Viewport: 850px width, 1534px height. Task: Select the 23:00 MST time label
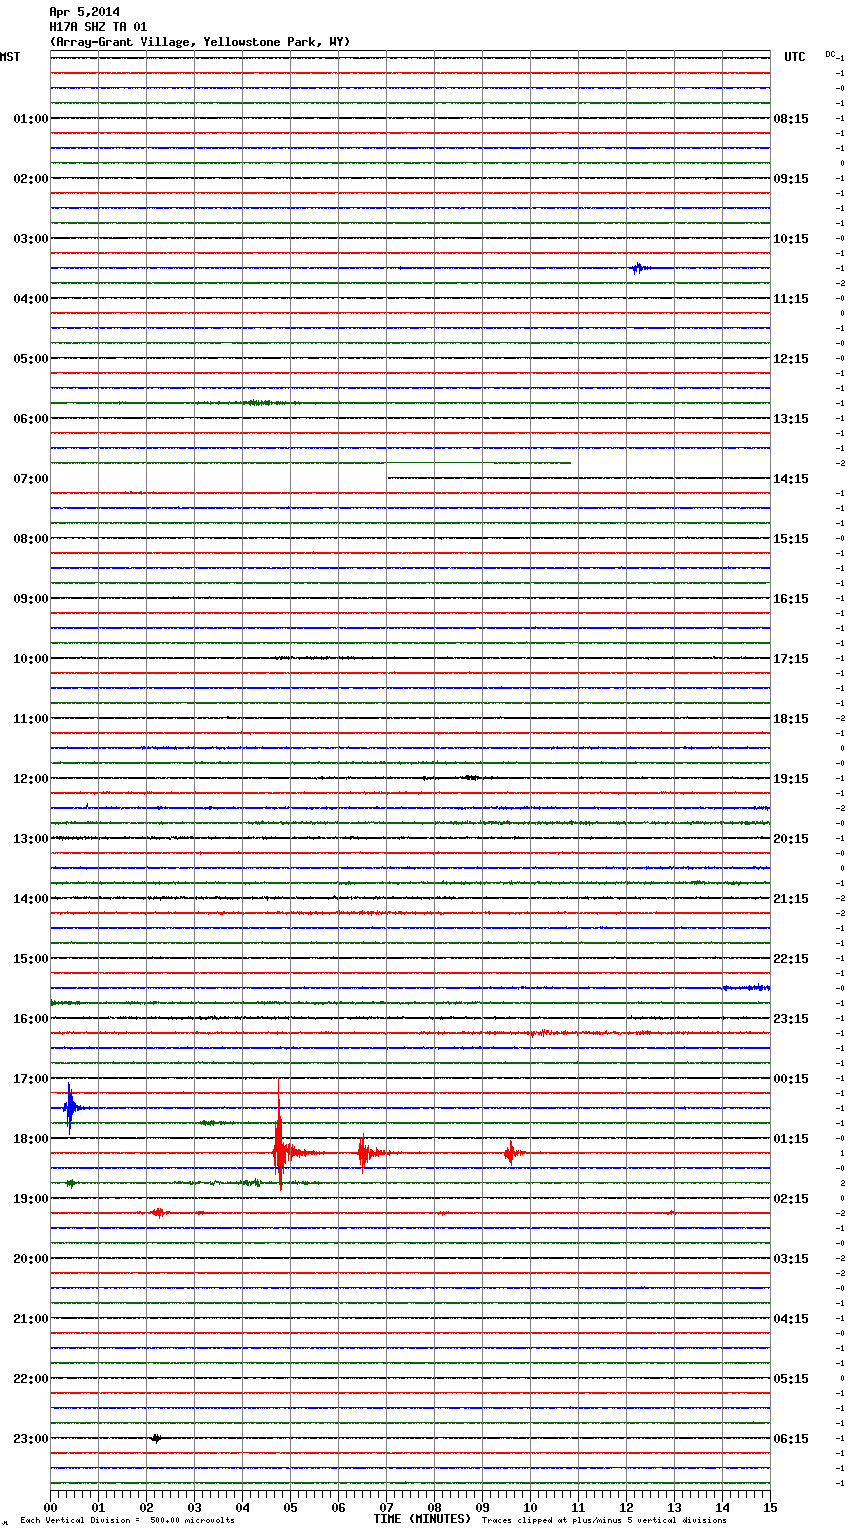pos(30,1439)
